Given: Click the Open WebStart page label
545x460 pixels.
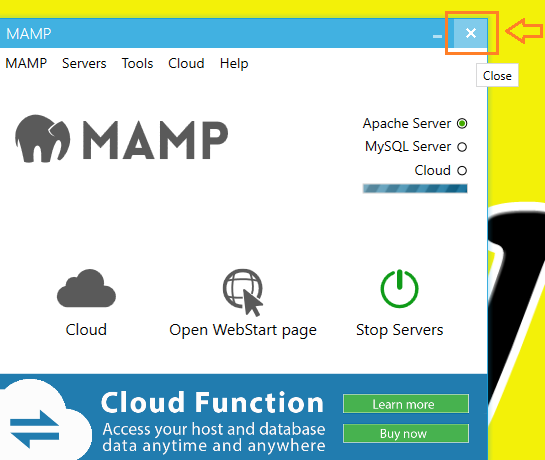Looking at the screenshot, I should (x=243, y=330).
